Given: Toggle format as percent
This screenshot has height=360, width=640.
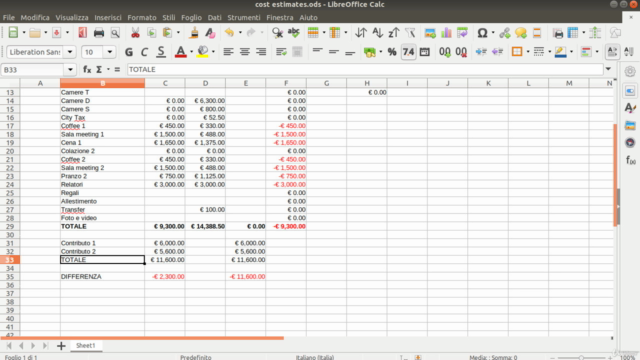Looking at the screenshot, I should pyautogui.click(x=392, y=52).
